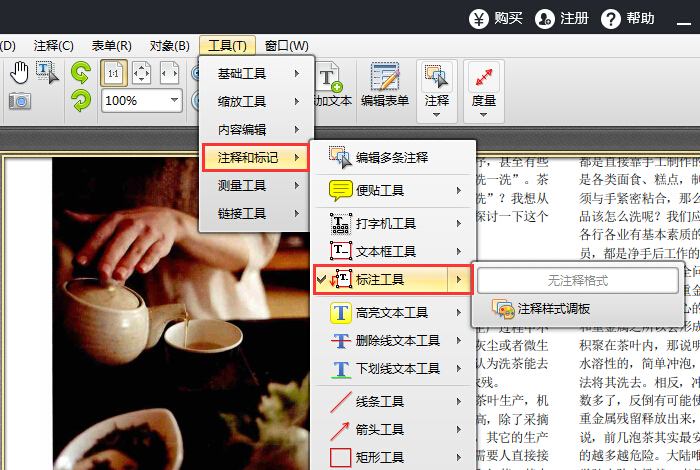The image size is (700, 470).
Task: Select 高亮文本工具 highlight tool
Action: pyautogui.click(x=394, y=312)
